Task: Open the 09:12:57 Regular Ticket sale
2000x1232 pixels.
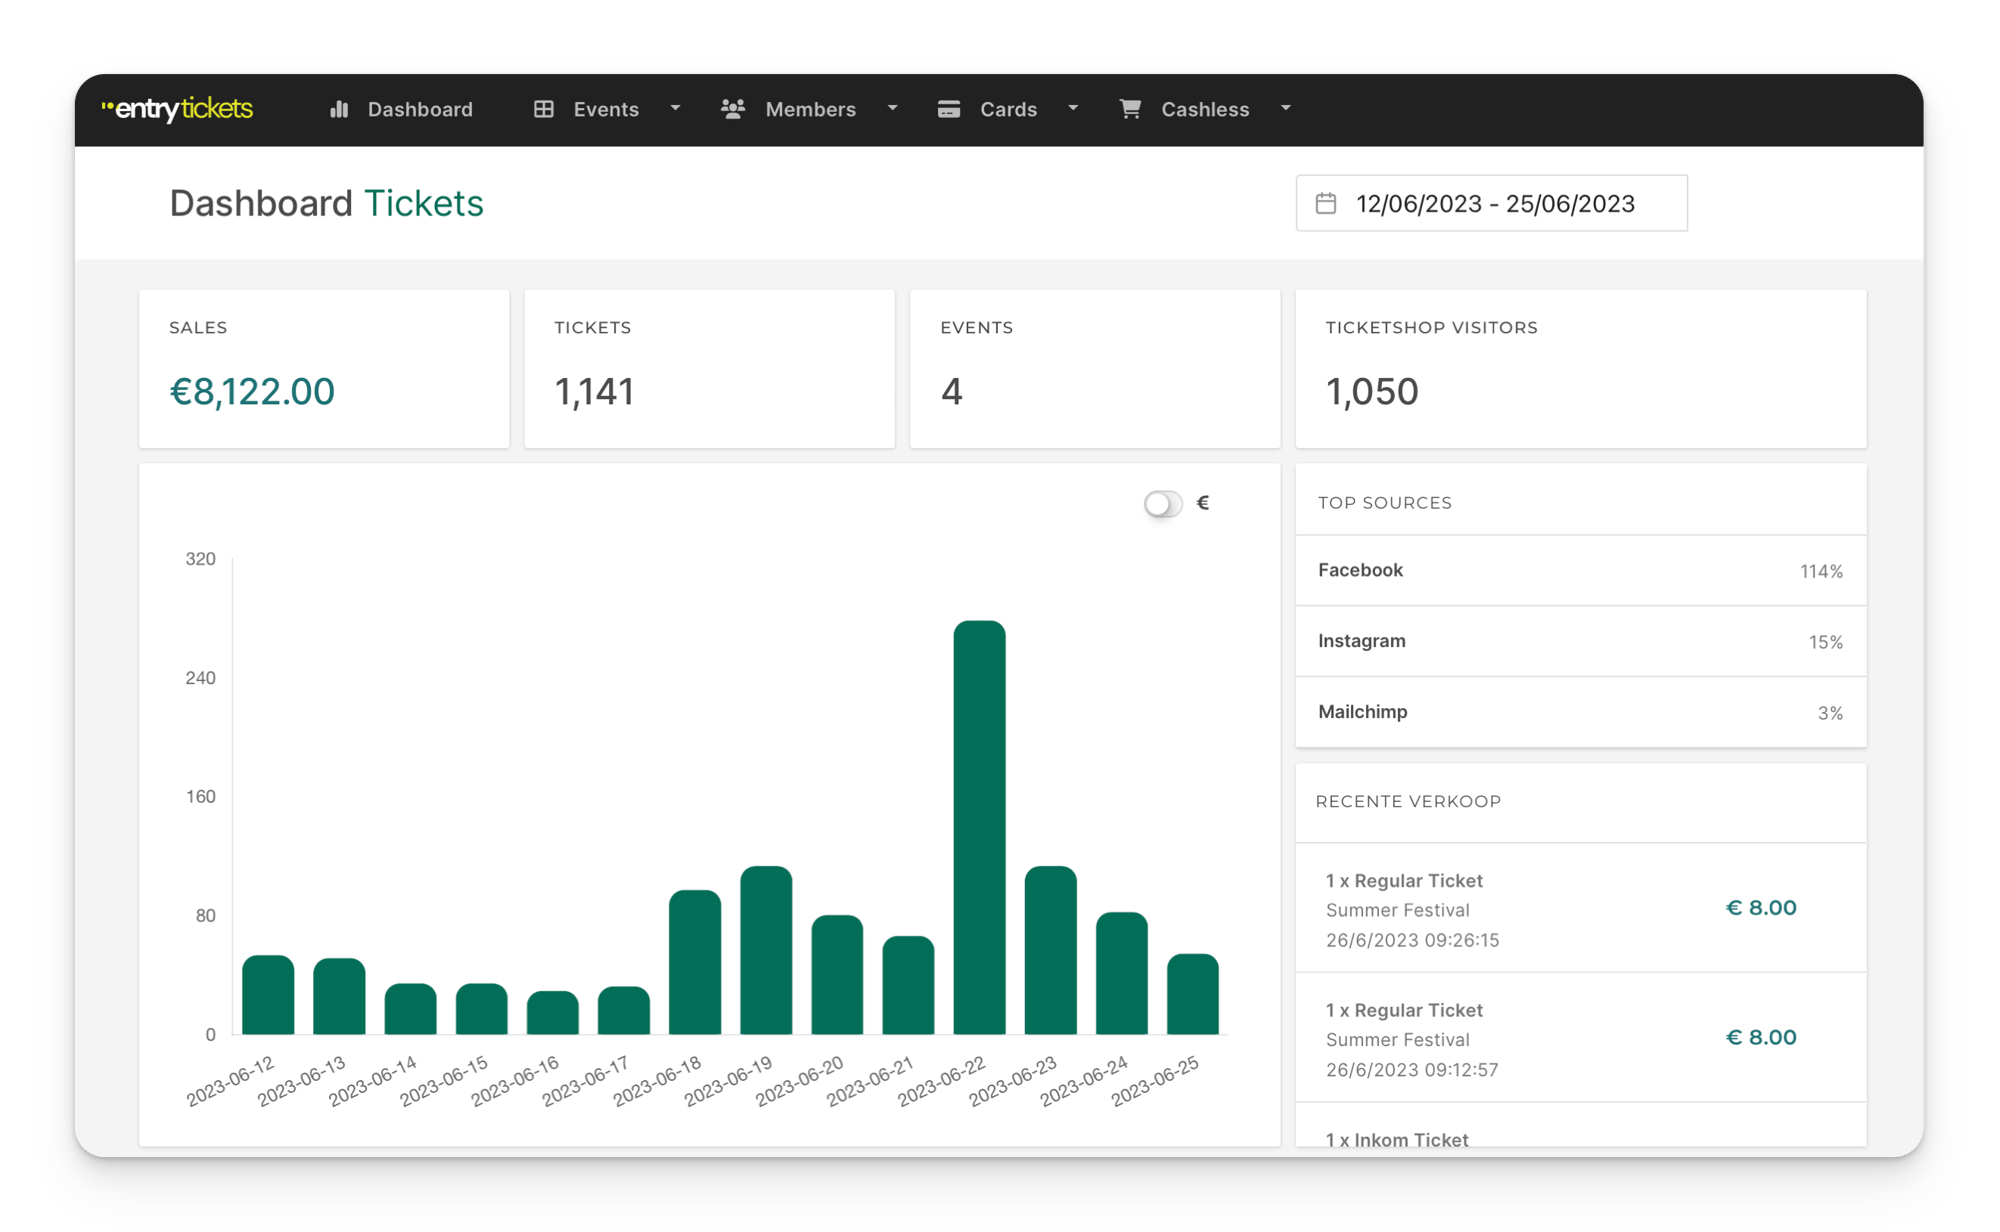Action: [1581, 1038]
